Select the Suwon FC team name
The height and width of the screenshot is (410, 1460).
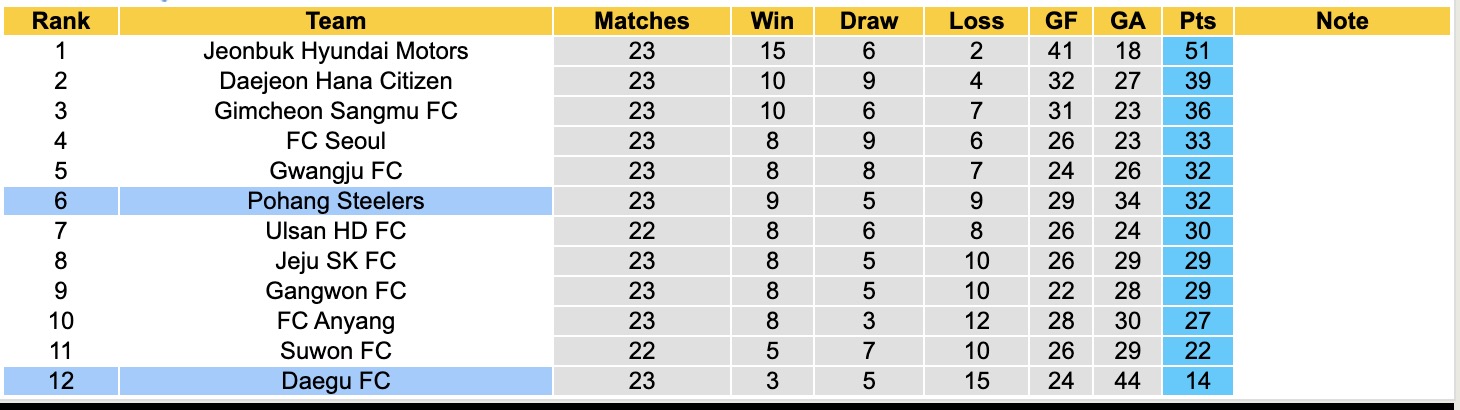pos(336,351)
